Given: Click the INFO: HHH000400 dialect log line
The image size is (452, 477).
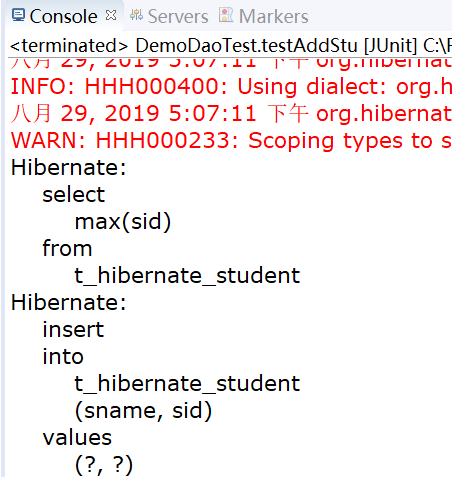Looking at the screenshot, I should click(231, 87).
